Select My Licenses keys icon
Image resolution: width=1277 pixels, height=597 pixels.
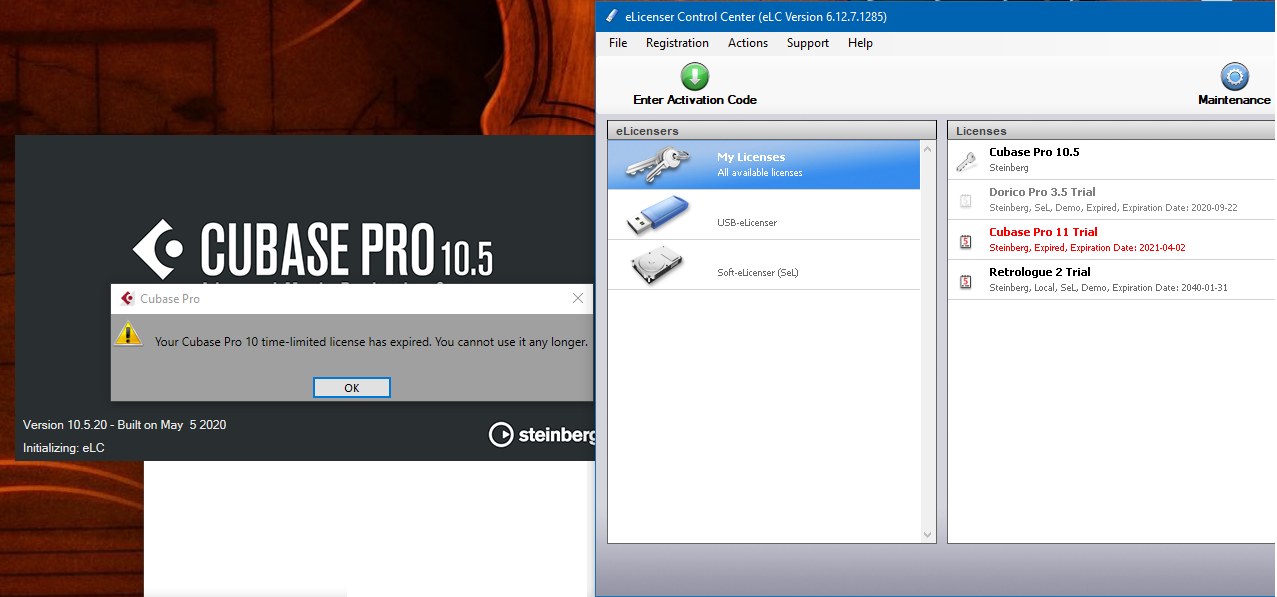pyautogui.click(x=659, y=164)
